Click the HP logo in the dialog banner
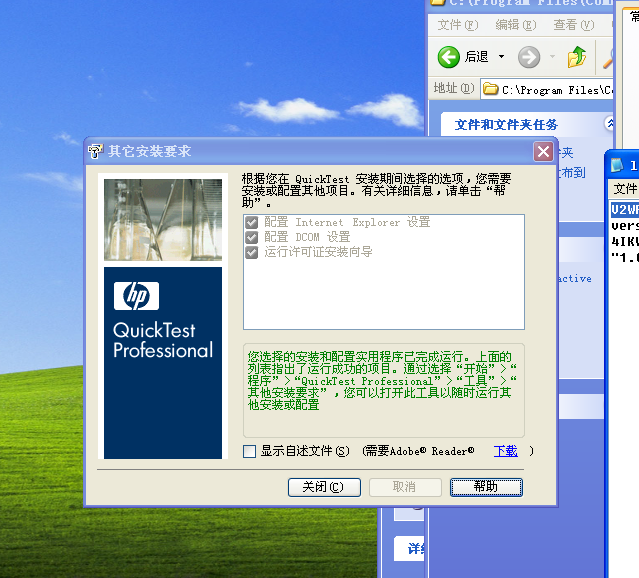Screen dimensions: 639x578 [137, 296]
